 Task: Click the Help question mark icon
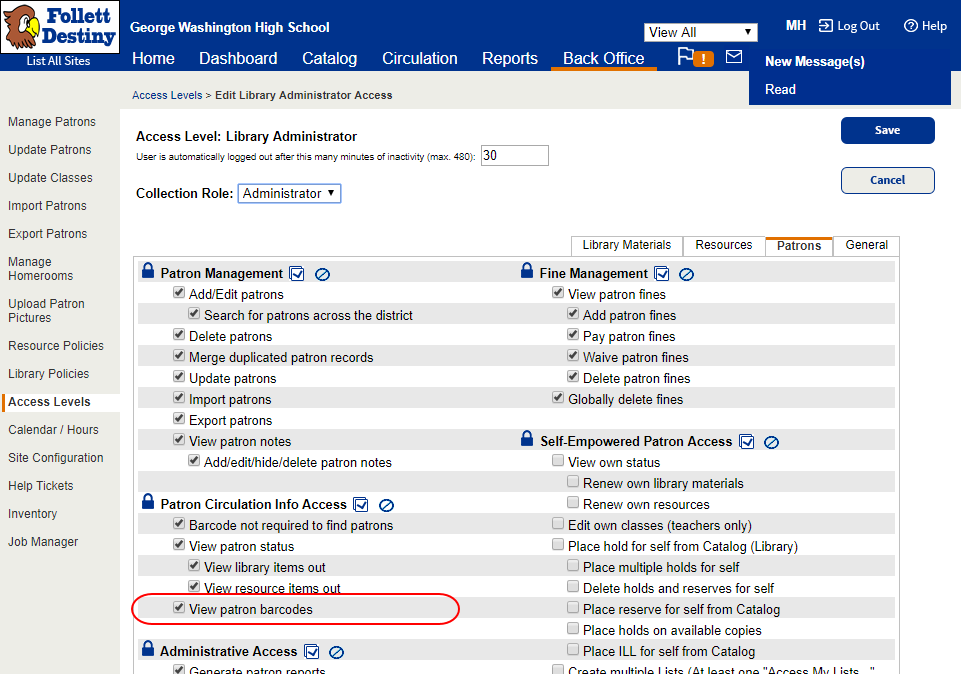click(910, 26)
